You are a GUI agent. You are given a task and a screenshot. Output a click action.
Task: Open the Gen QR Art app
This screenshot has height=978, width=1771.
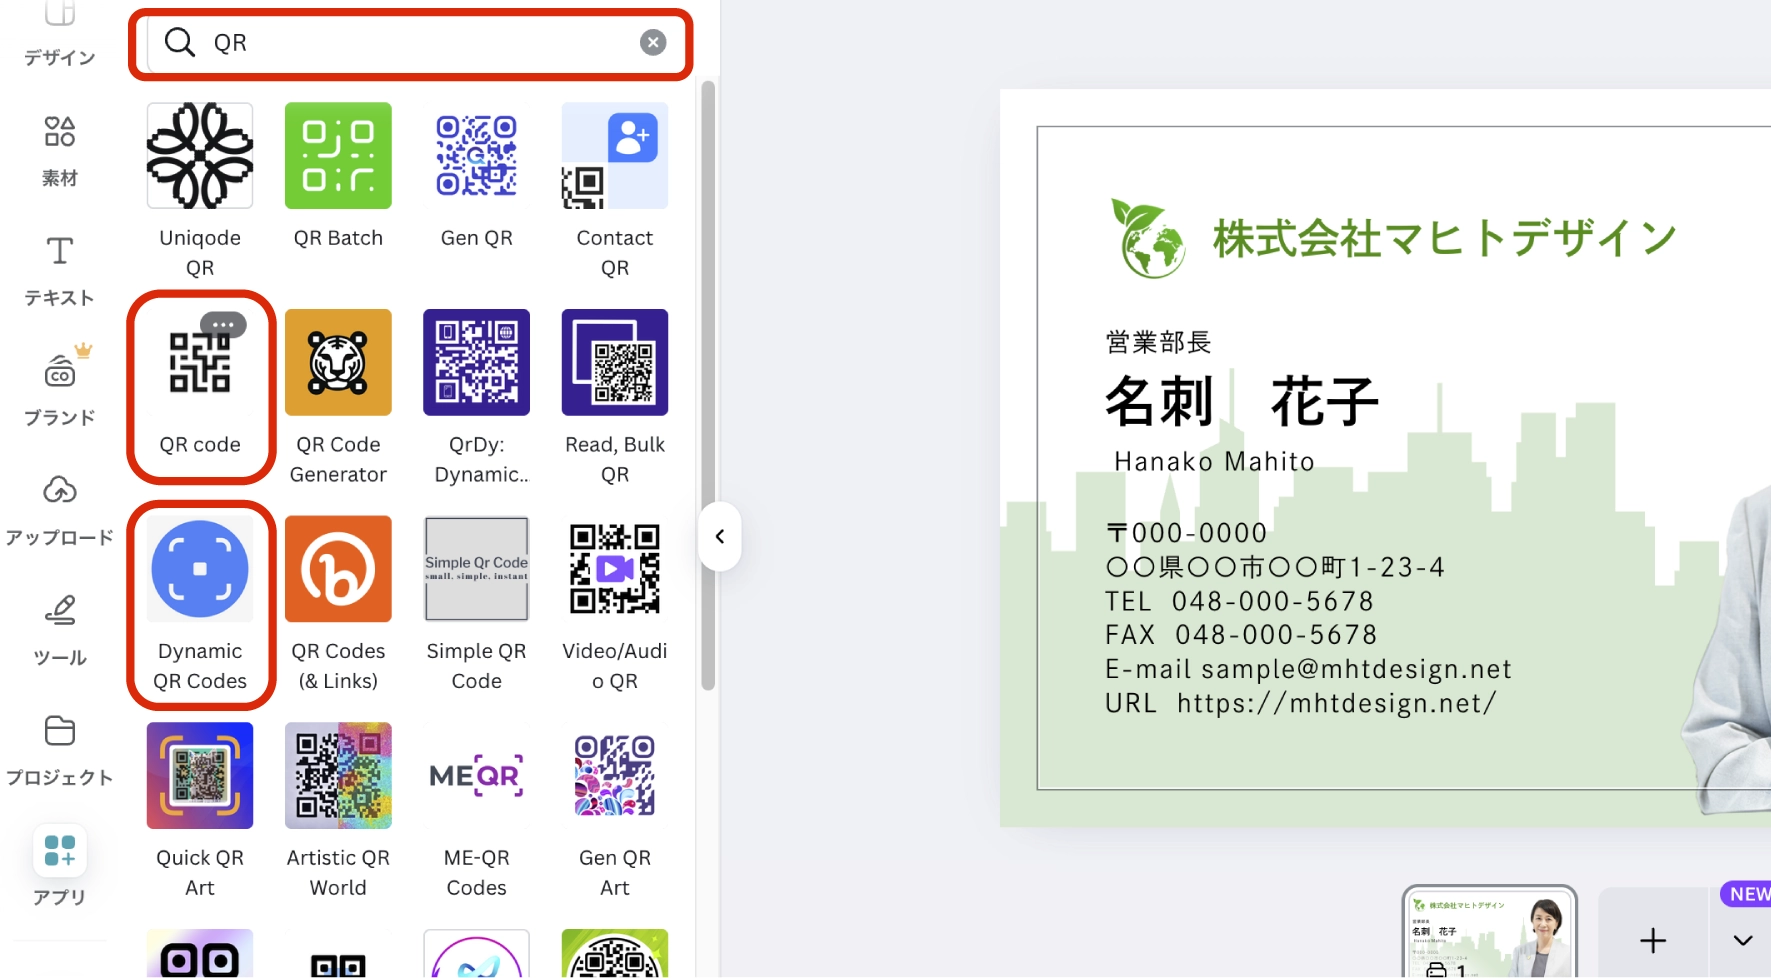(x=615, y=812)
